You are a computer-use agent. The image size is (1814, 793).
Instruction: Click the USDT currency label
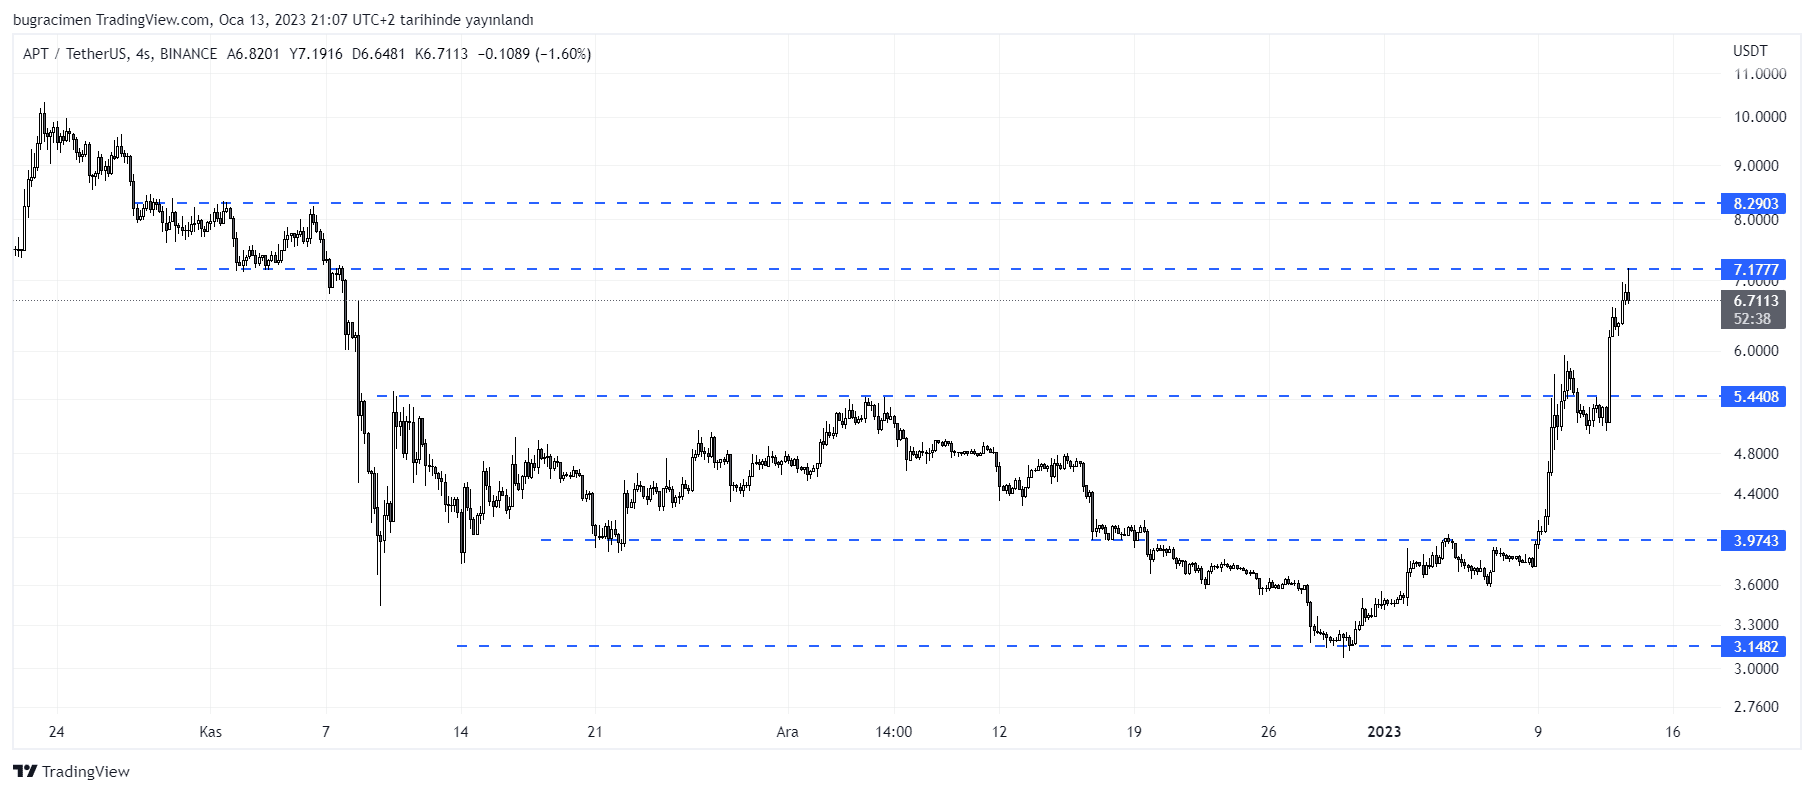tap(1750, 51)
